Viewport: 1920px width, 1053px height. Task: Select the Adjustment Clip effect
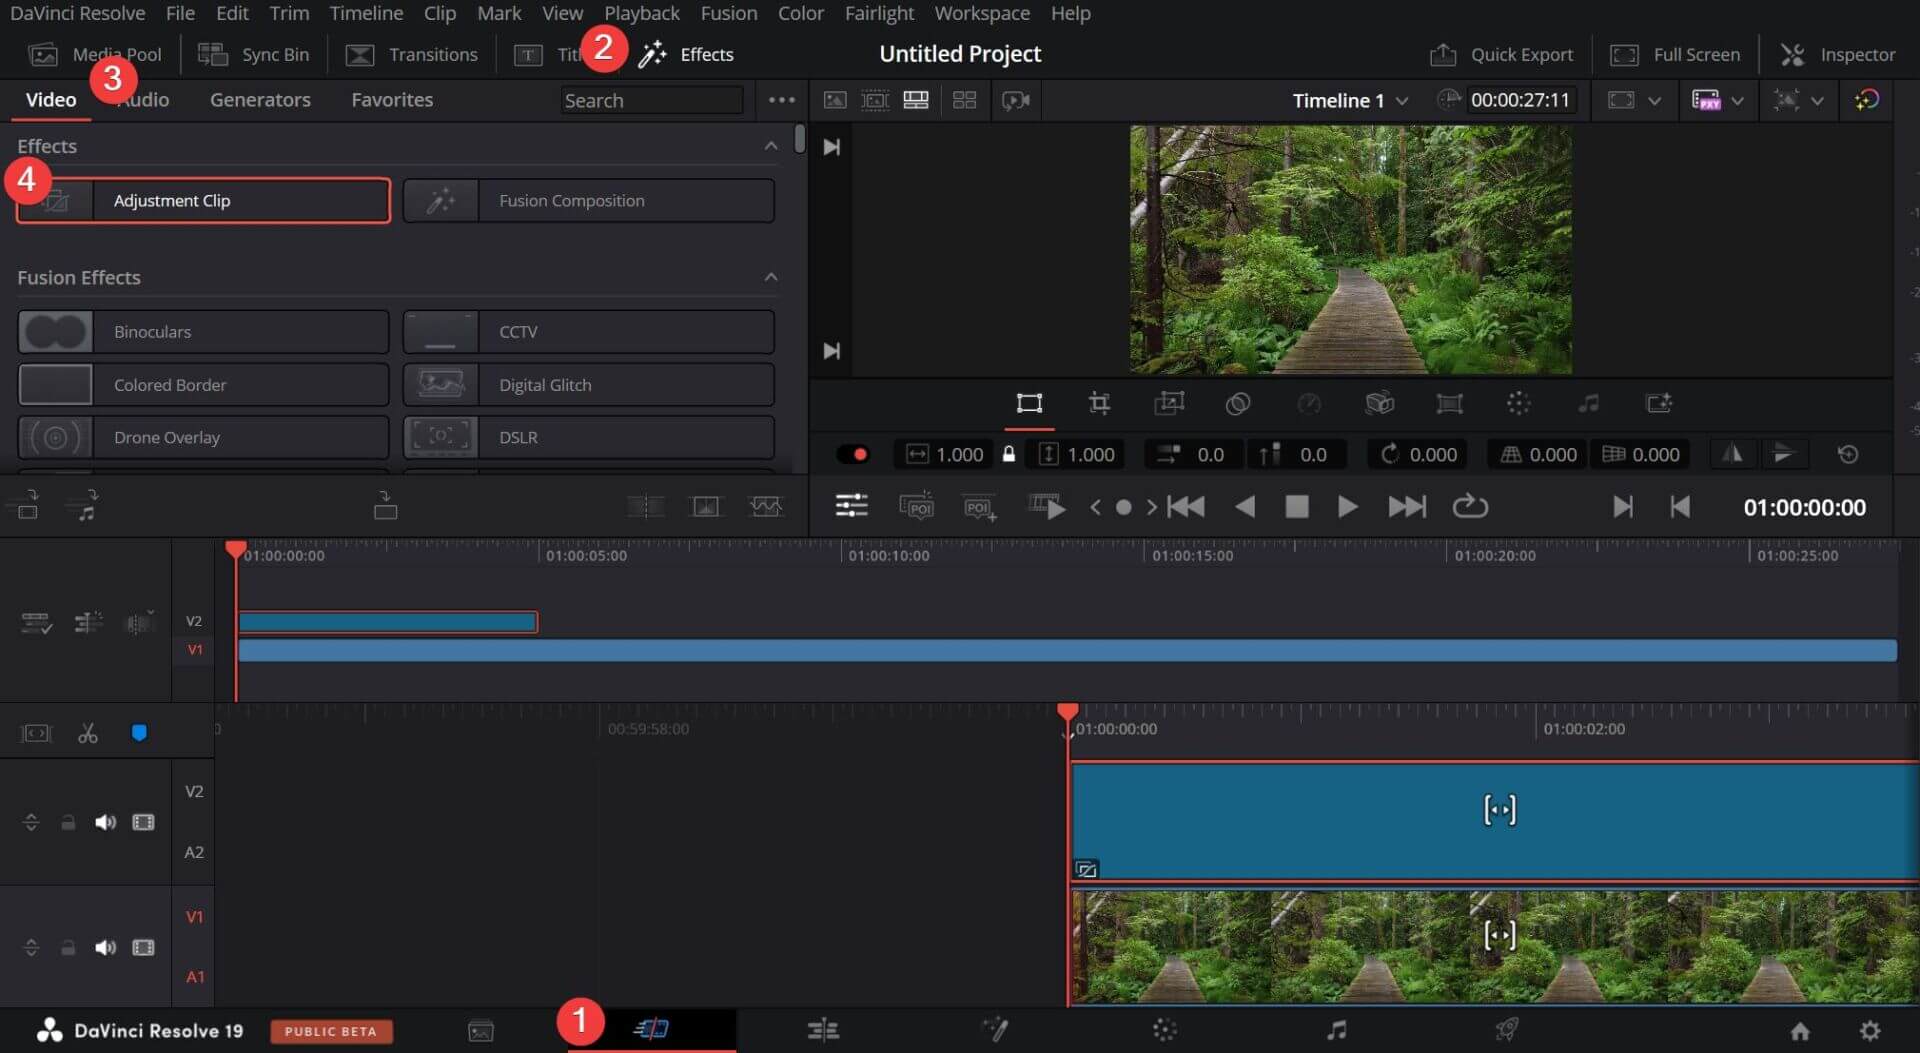(203, 200)
